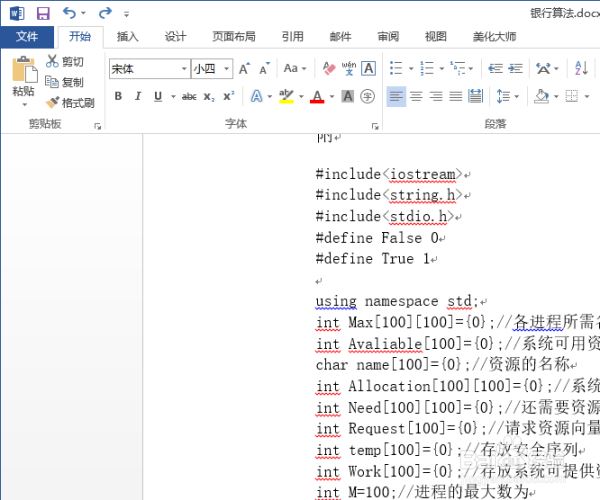Toggle Bold formatting
The width and height of the screenshot is (600, 500).
coord(118,97)
